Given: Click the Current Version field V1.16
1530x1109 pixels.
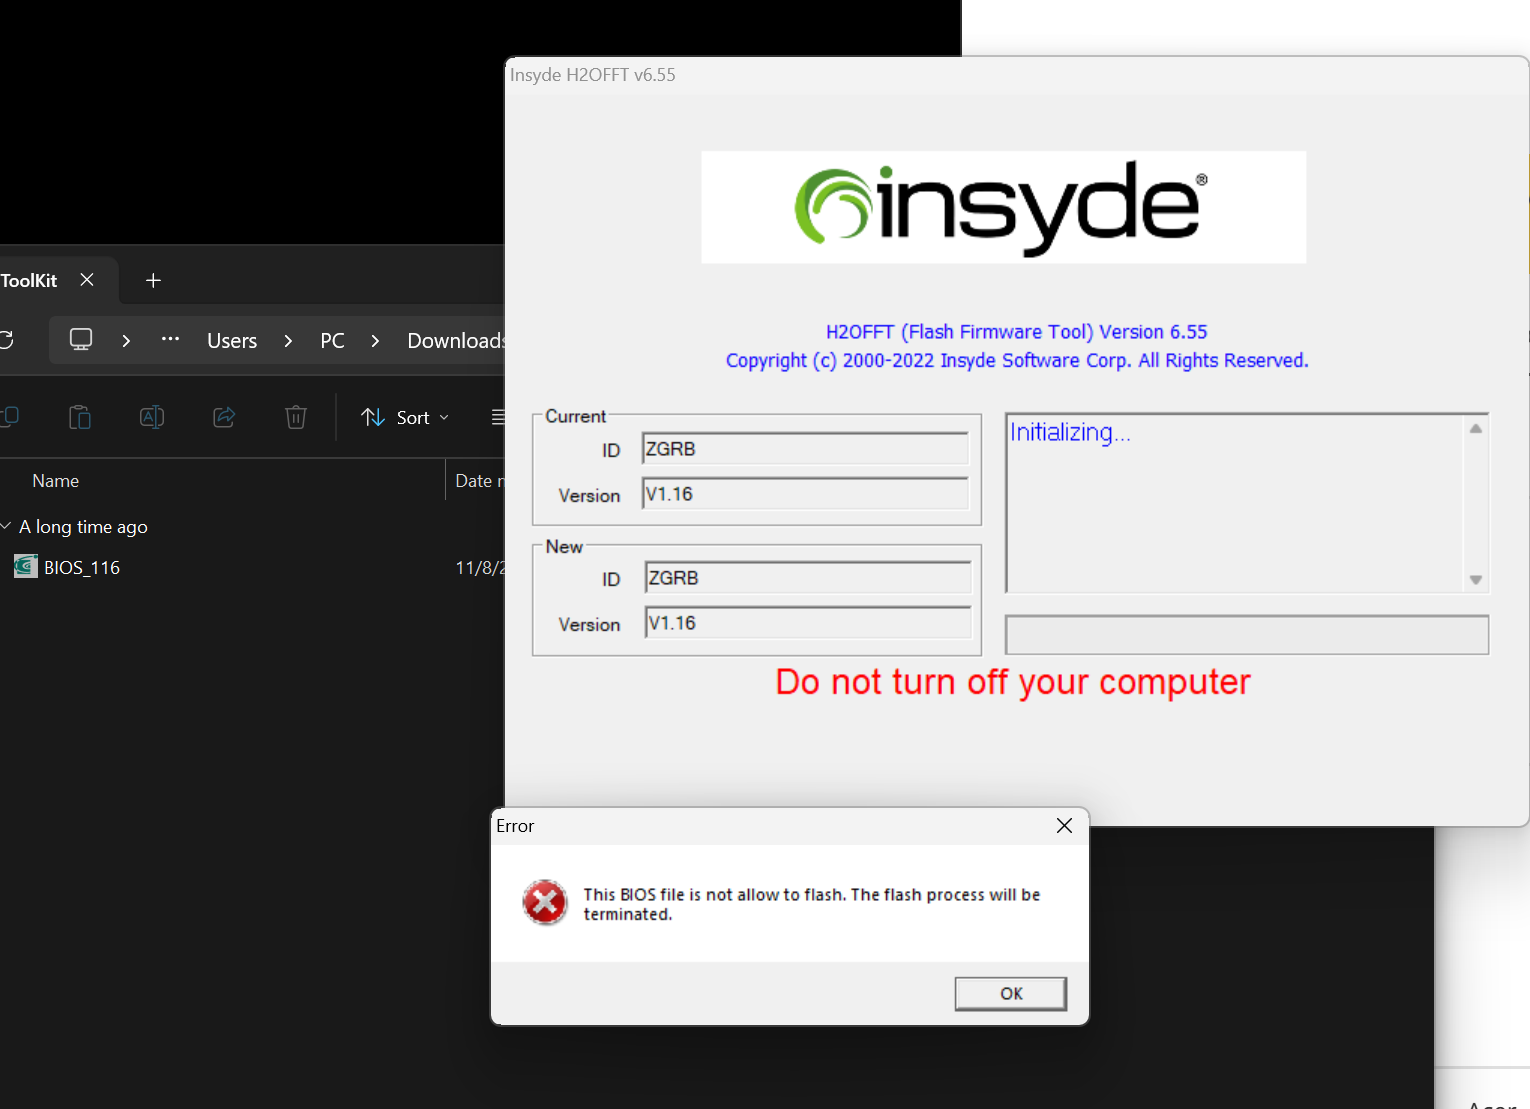Looking at the screenshot, I should pos(805,494).
